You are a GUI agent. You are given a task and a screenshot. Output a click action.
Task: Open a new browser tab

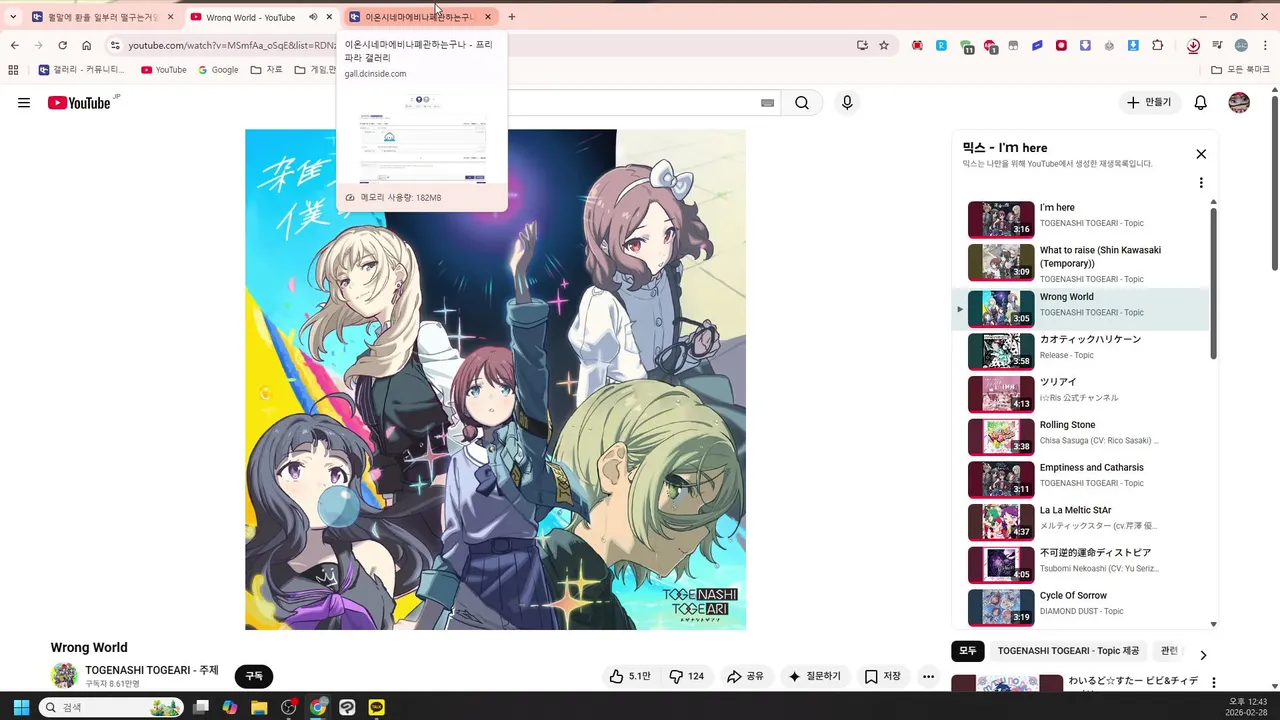click(511, 17)
